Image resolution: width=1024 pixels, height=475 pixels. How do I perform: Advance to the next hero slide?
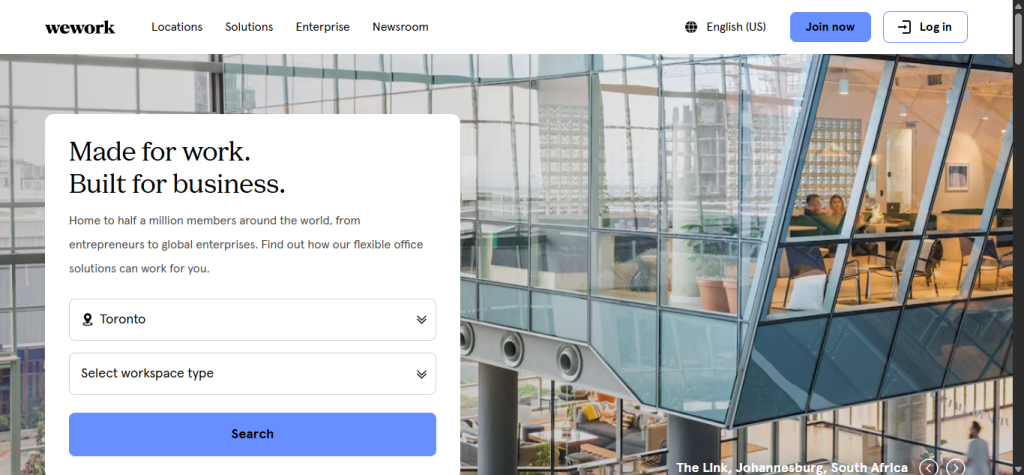(956, 467)
